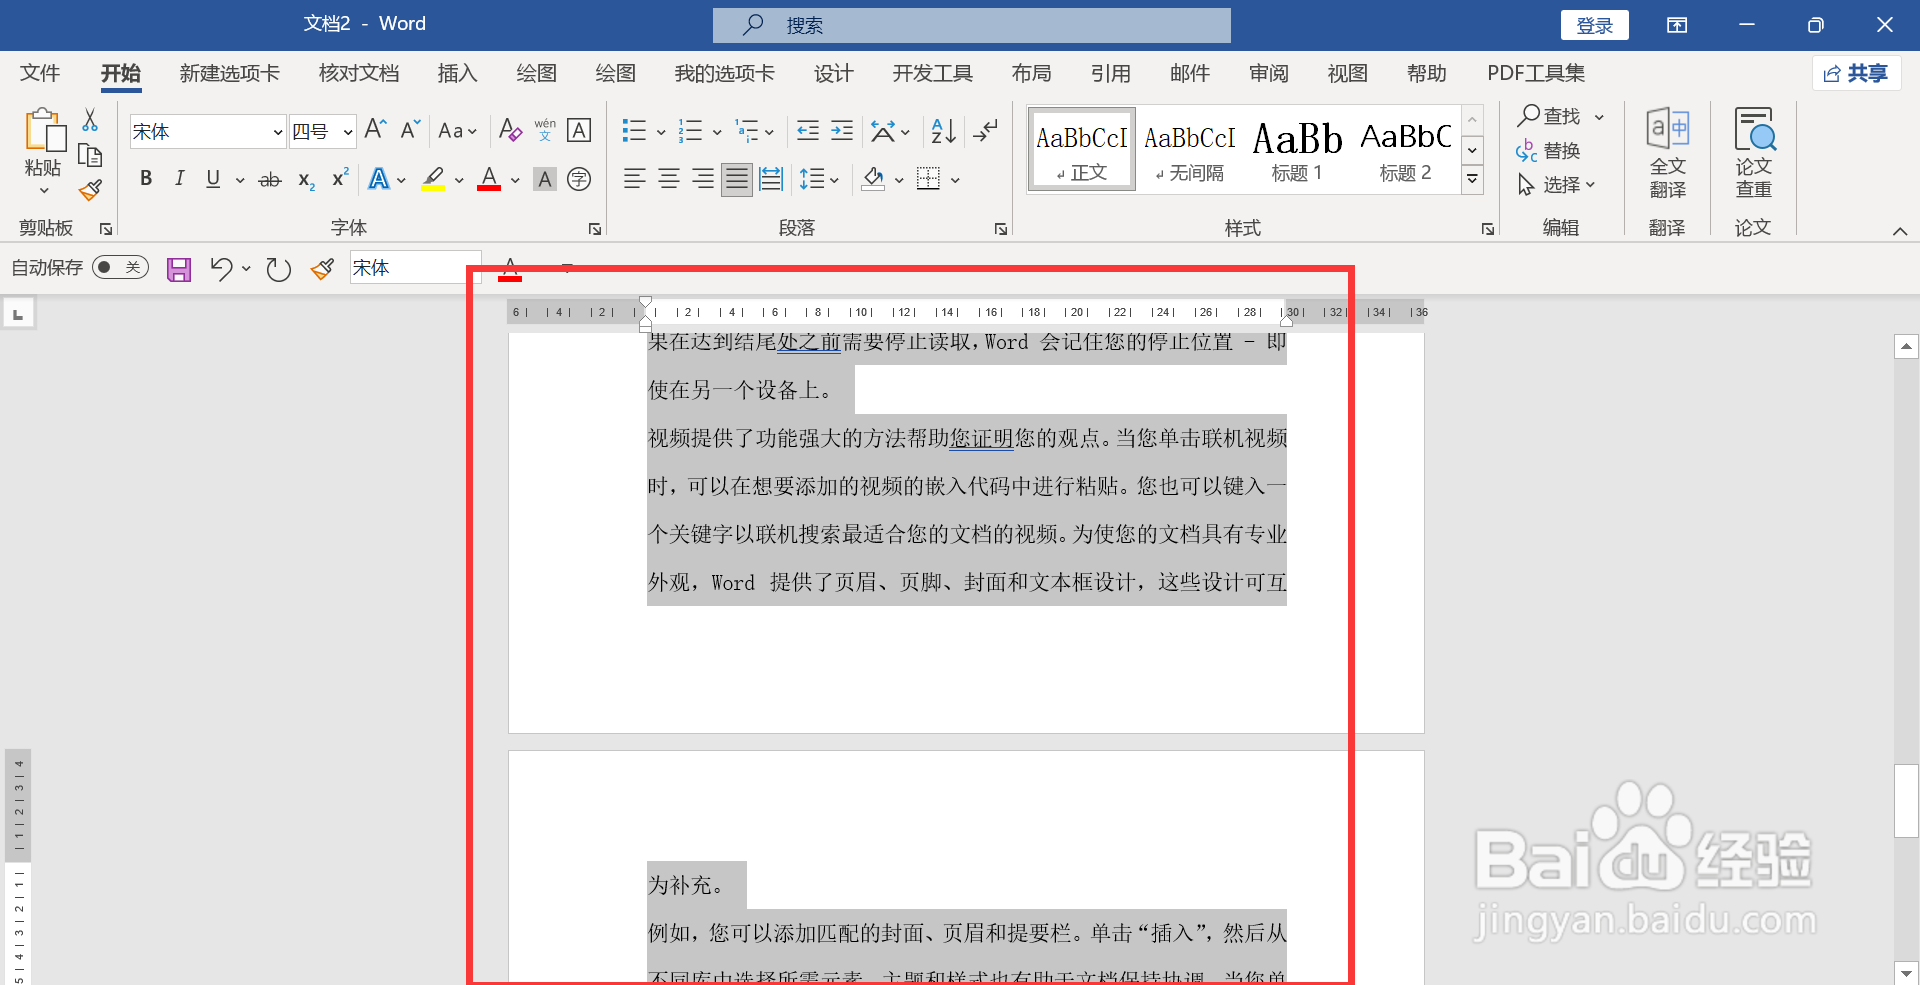This screenshot has width=1920, height=985.
Task: Switch to the Insert (插入) tab
Action: click(457, 73)
